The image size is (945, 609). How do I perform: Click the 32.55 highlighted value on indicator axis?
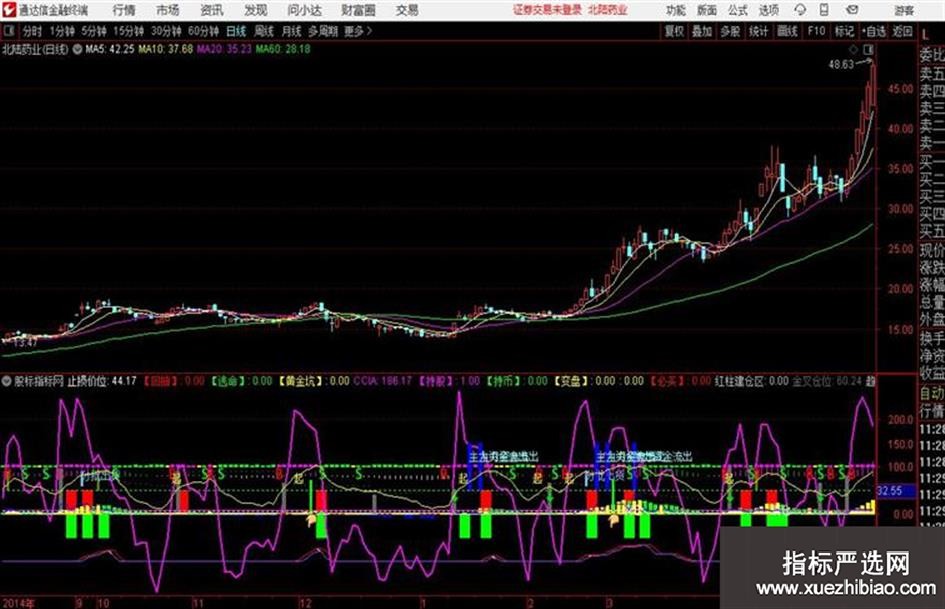890,491
